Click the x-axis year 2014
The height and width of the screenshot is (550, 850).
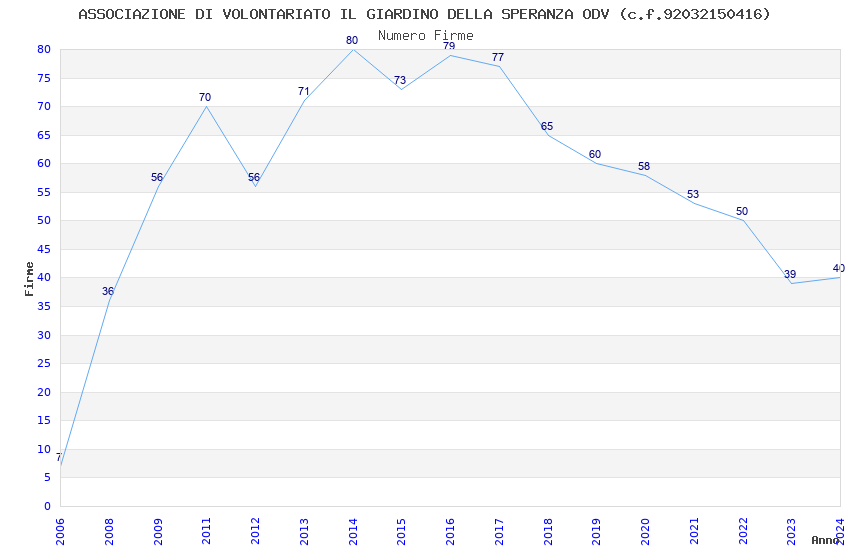(x=352, y=532)
